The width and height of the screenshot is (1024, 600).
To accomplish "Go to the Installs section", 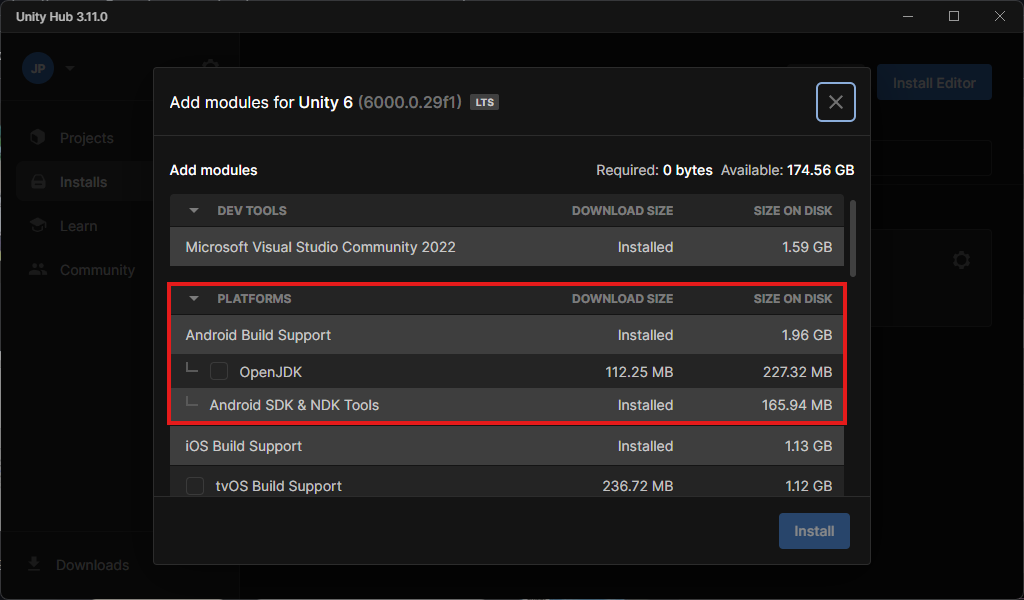I will point(84,182).
